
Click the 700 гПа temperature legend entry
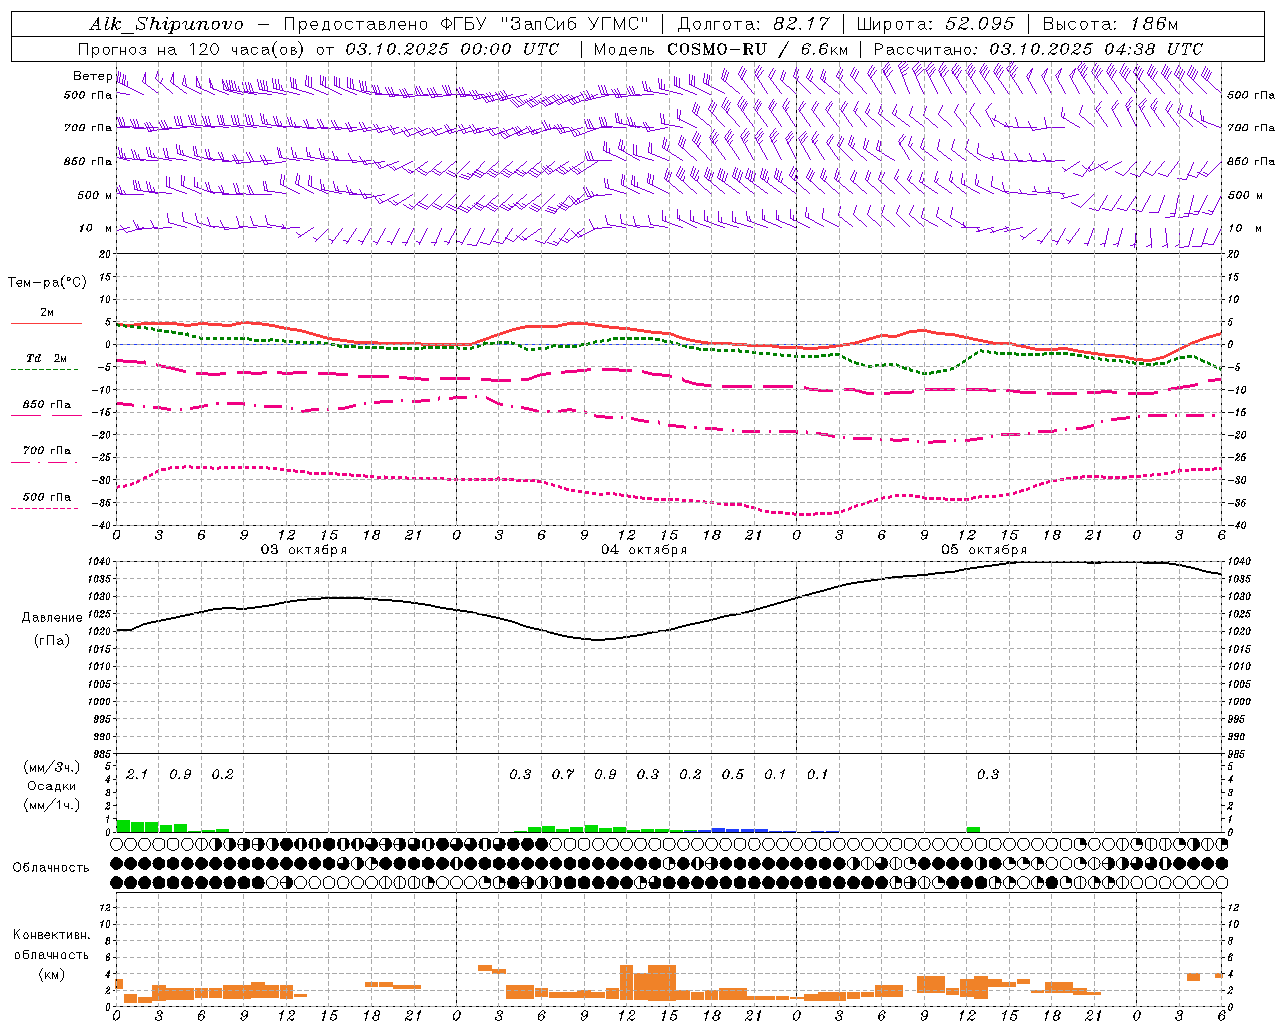click(46, 451)
